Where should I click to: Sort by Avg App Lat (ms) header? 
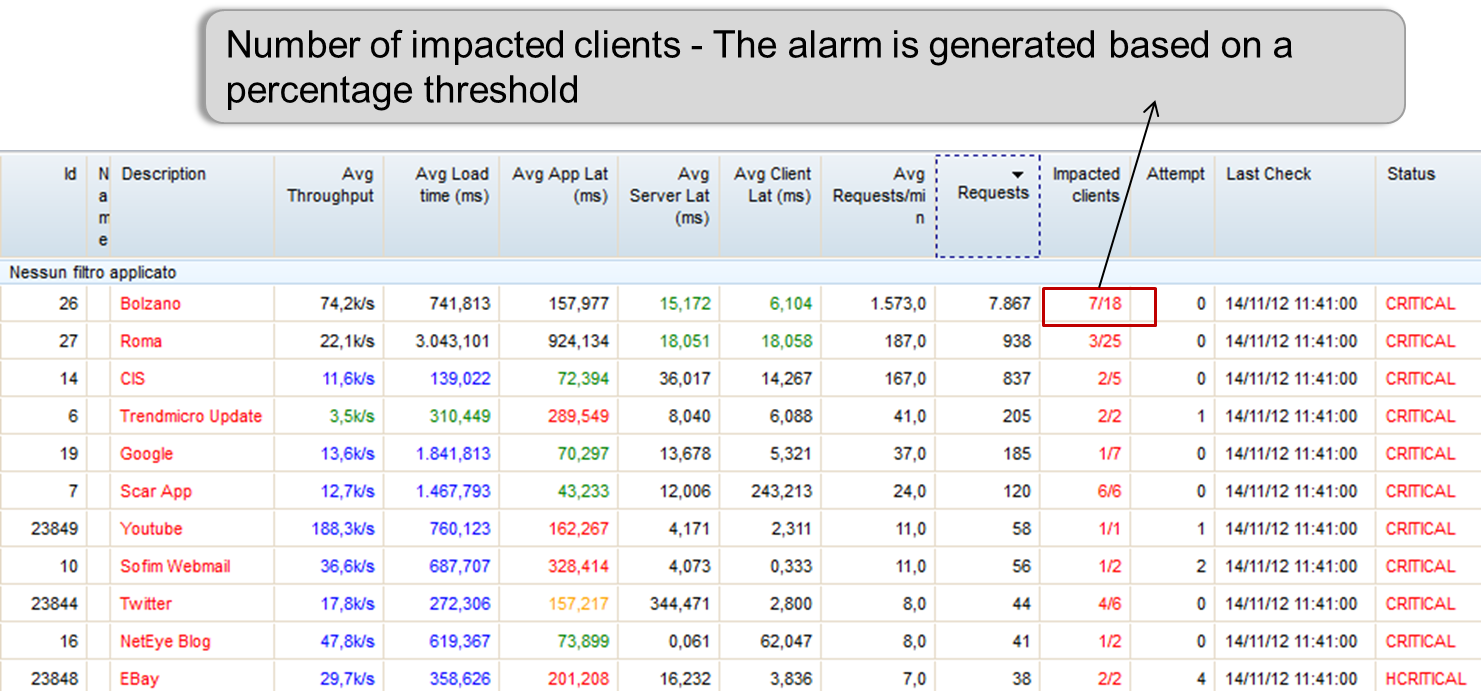558,205
